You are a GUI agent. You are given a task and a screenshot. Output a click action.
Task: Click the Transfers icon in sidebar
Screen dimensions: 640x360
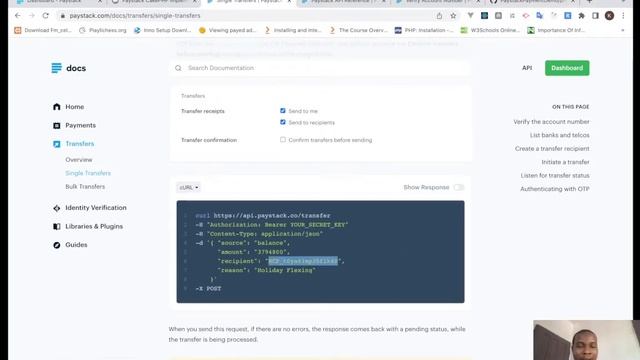click(57, 144)
